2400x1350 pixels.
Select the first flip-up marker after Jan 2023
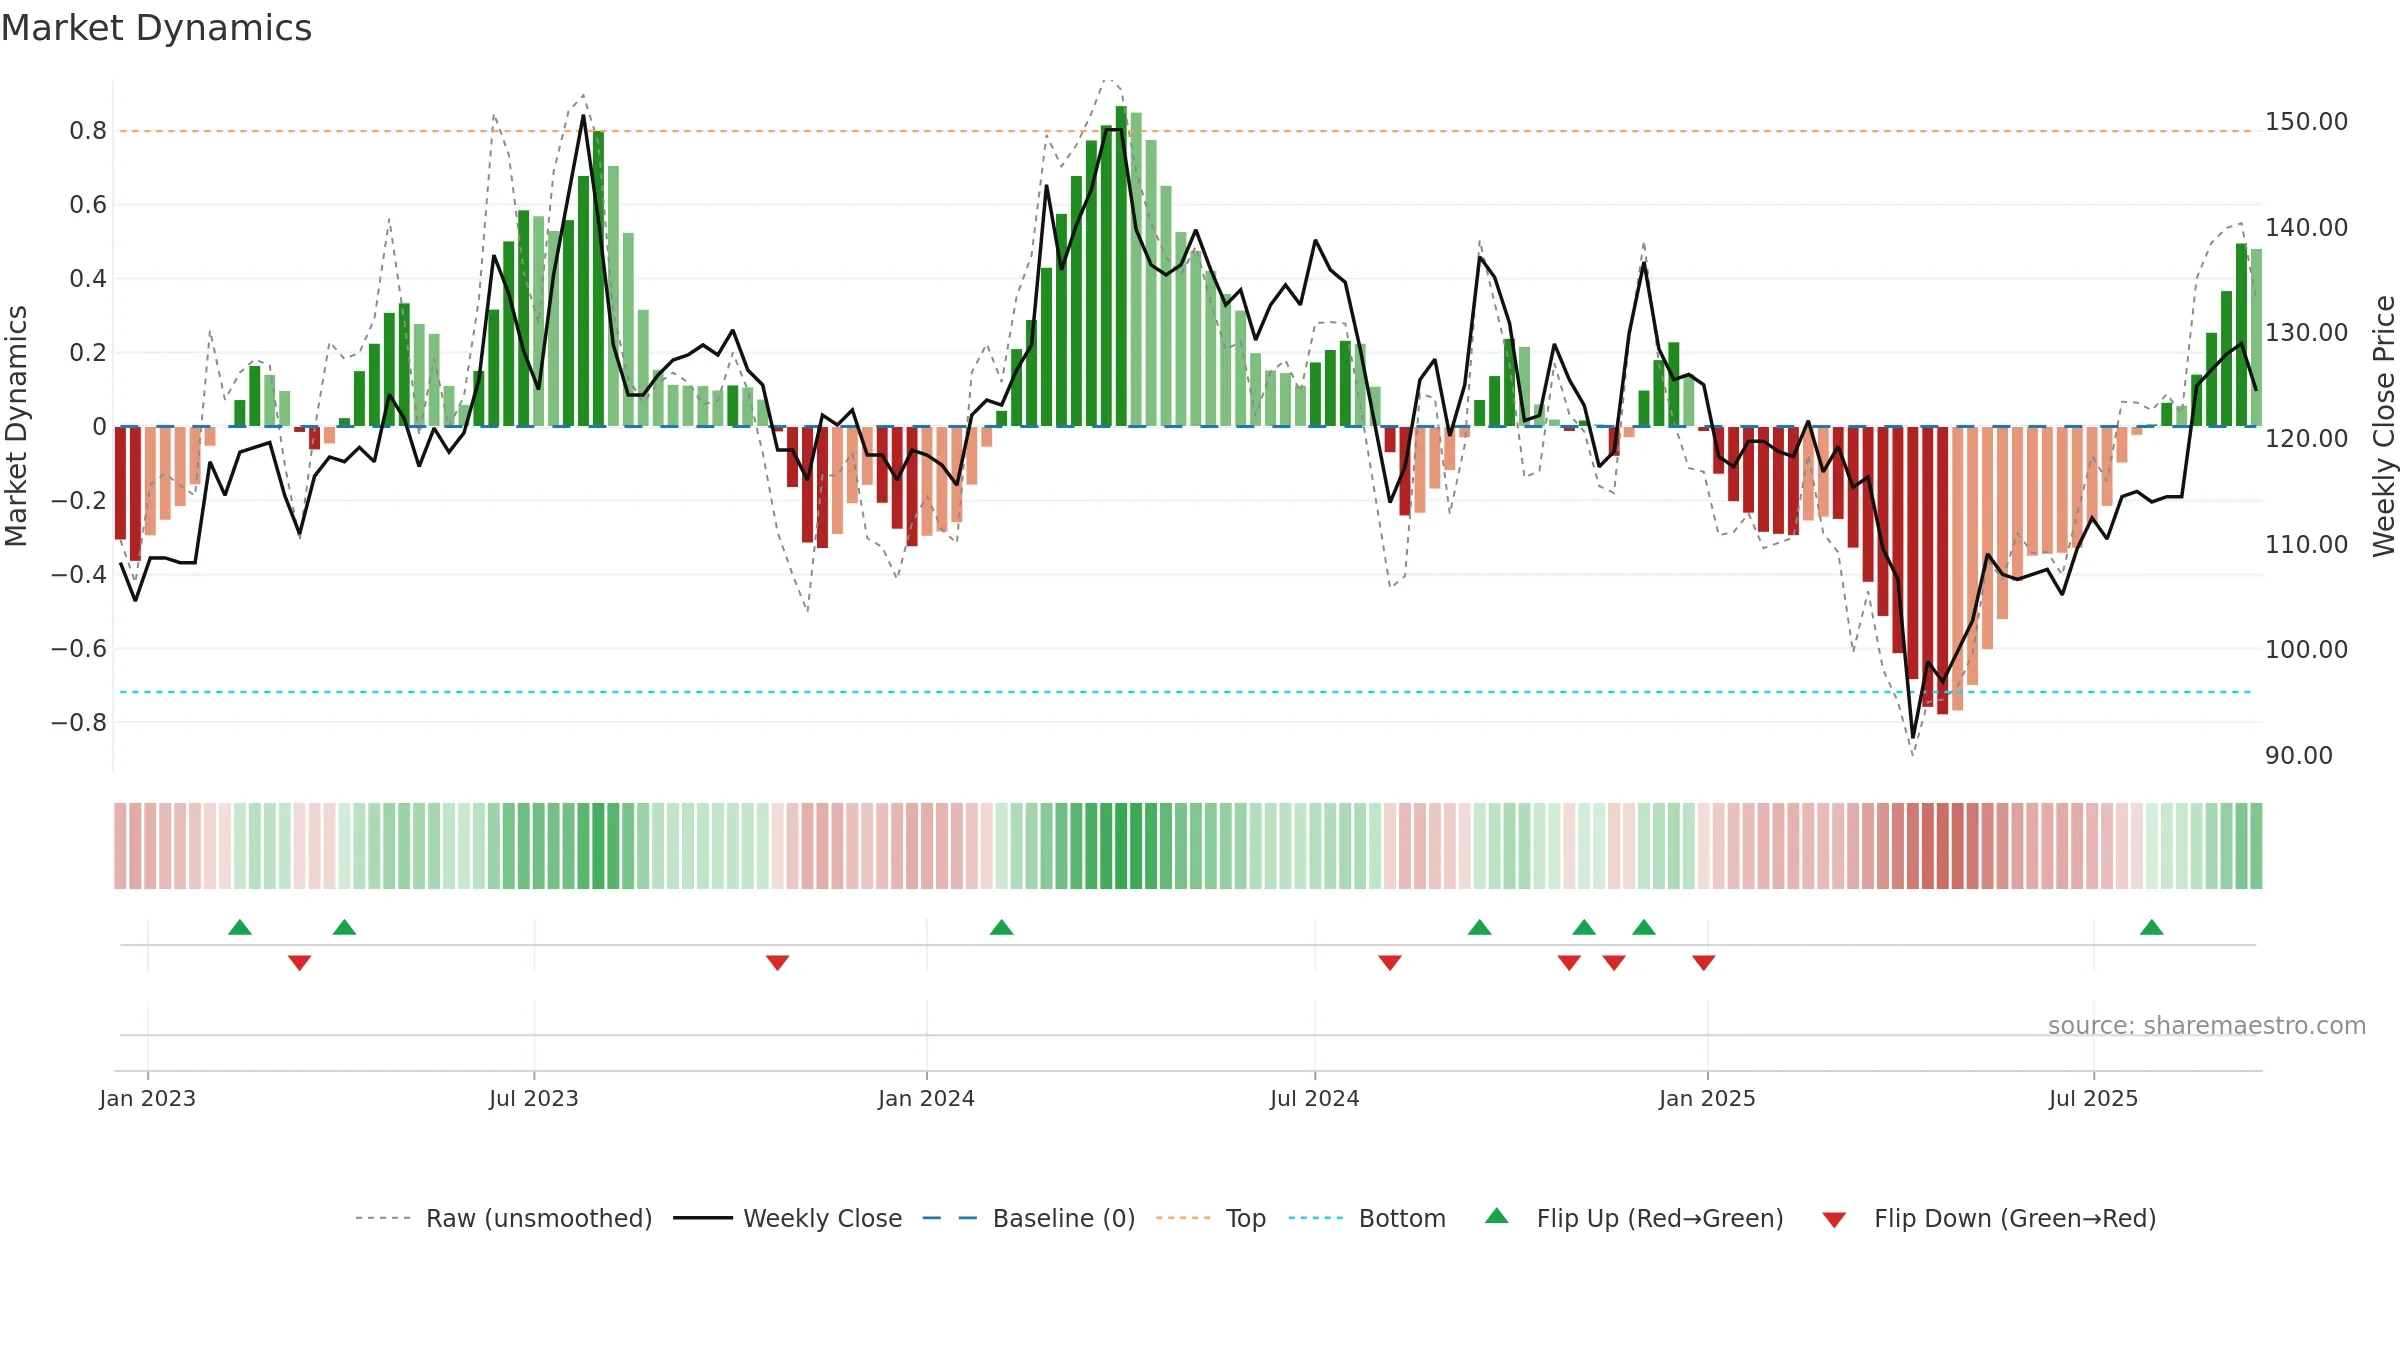point(240,927)
